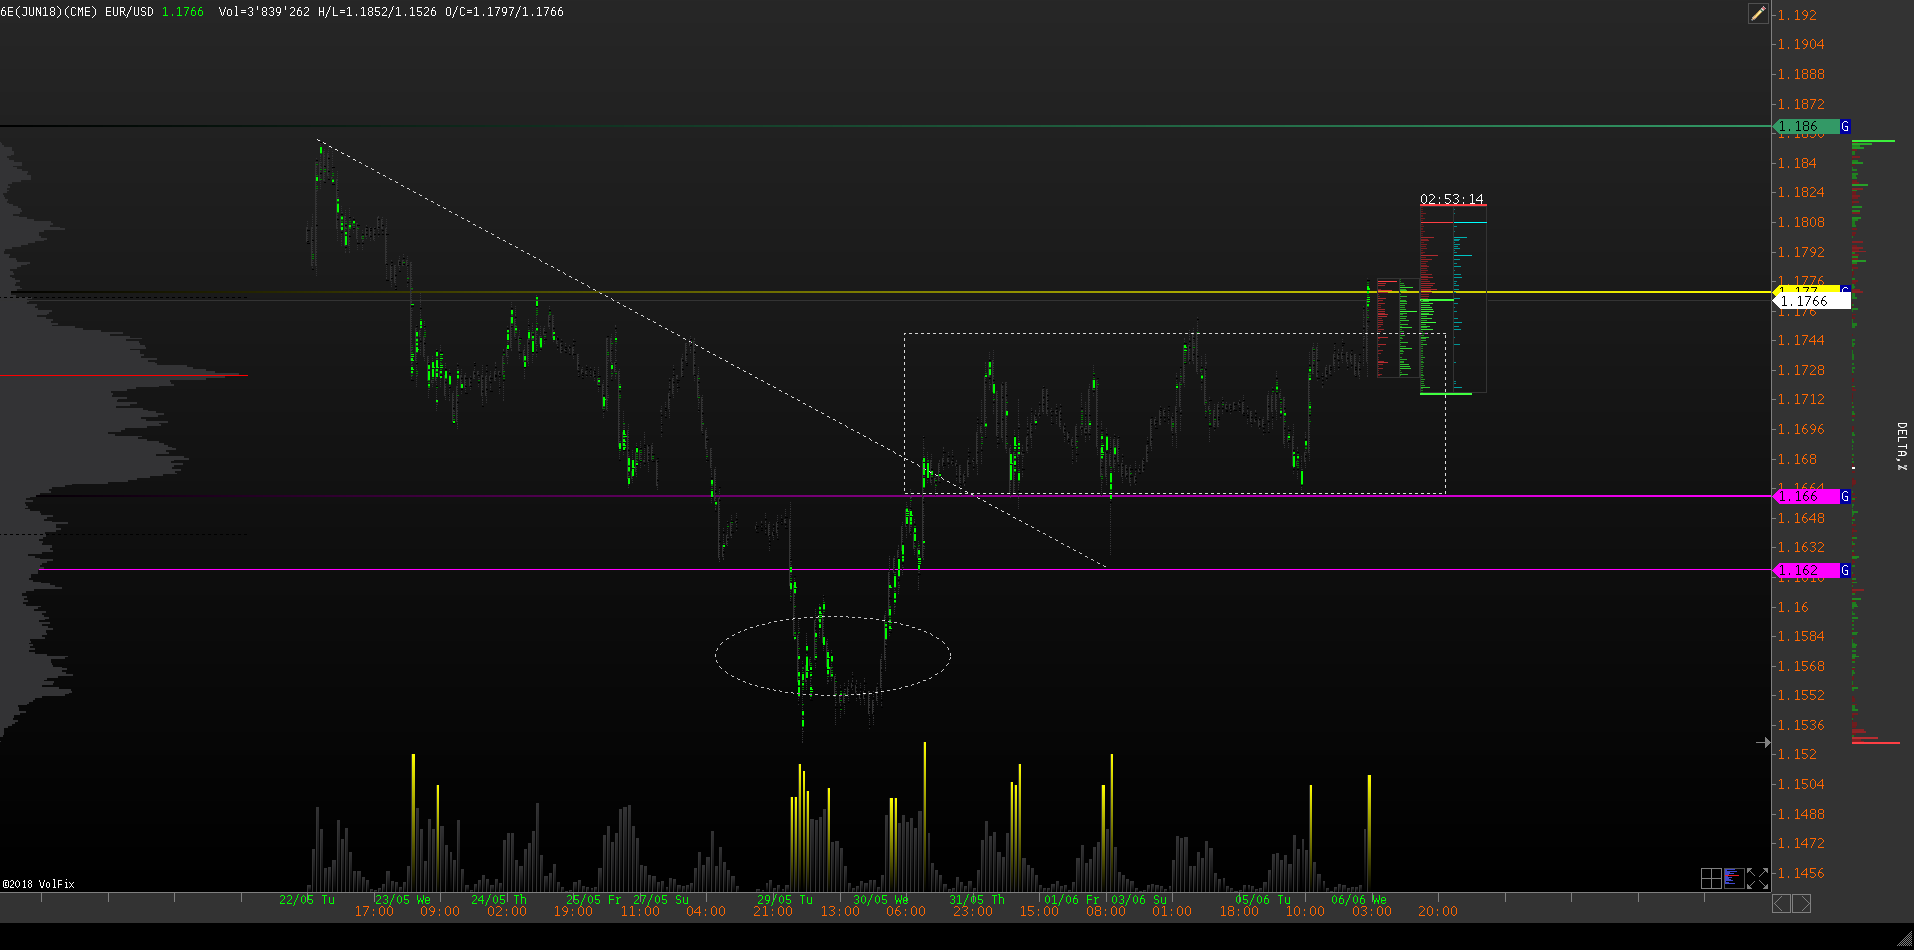
Task: Click the DELTA,% column label
Action: [1901, 446]
